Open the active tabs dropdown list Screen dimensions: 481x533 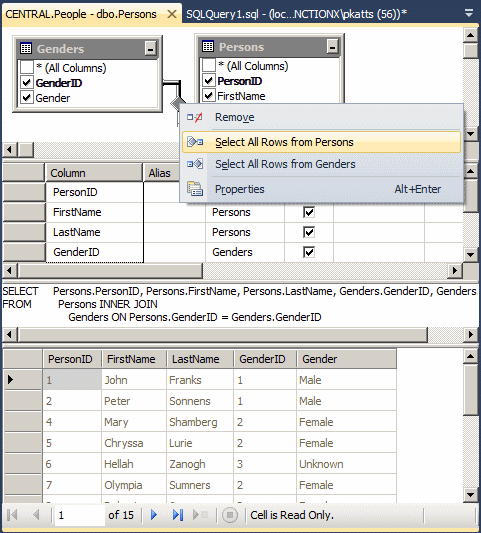click(x=469, y=14)
